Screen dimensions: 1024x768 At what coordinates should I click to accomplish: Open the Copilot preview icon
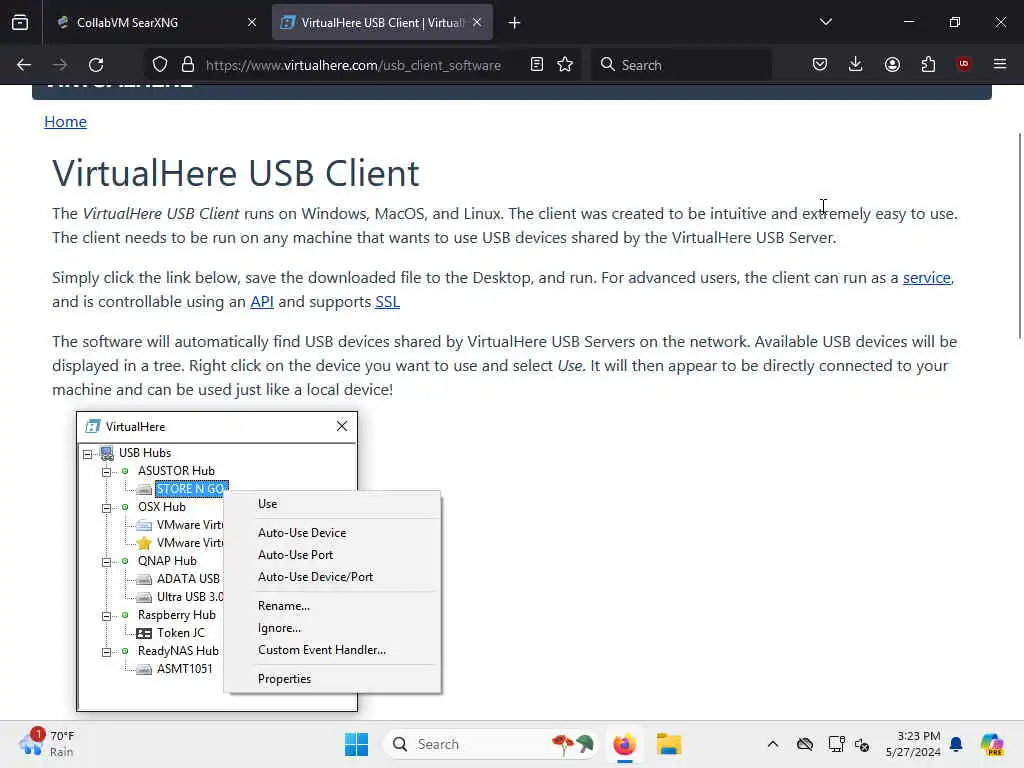pos(992,744)
